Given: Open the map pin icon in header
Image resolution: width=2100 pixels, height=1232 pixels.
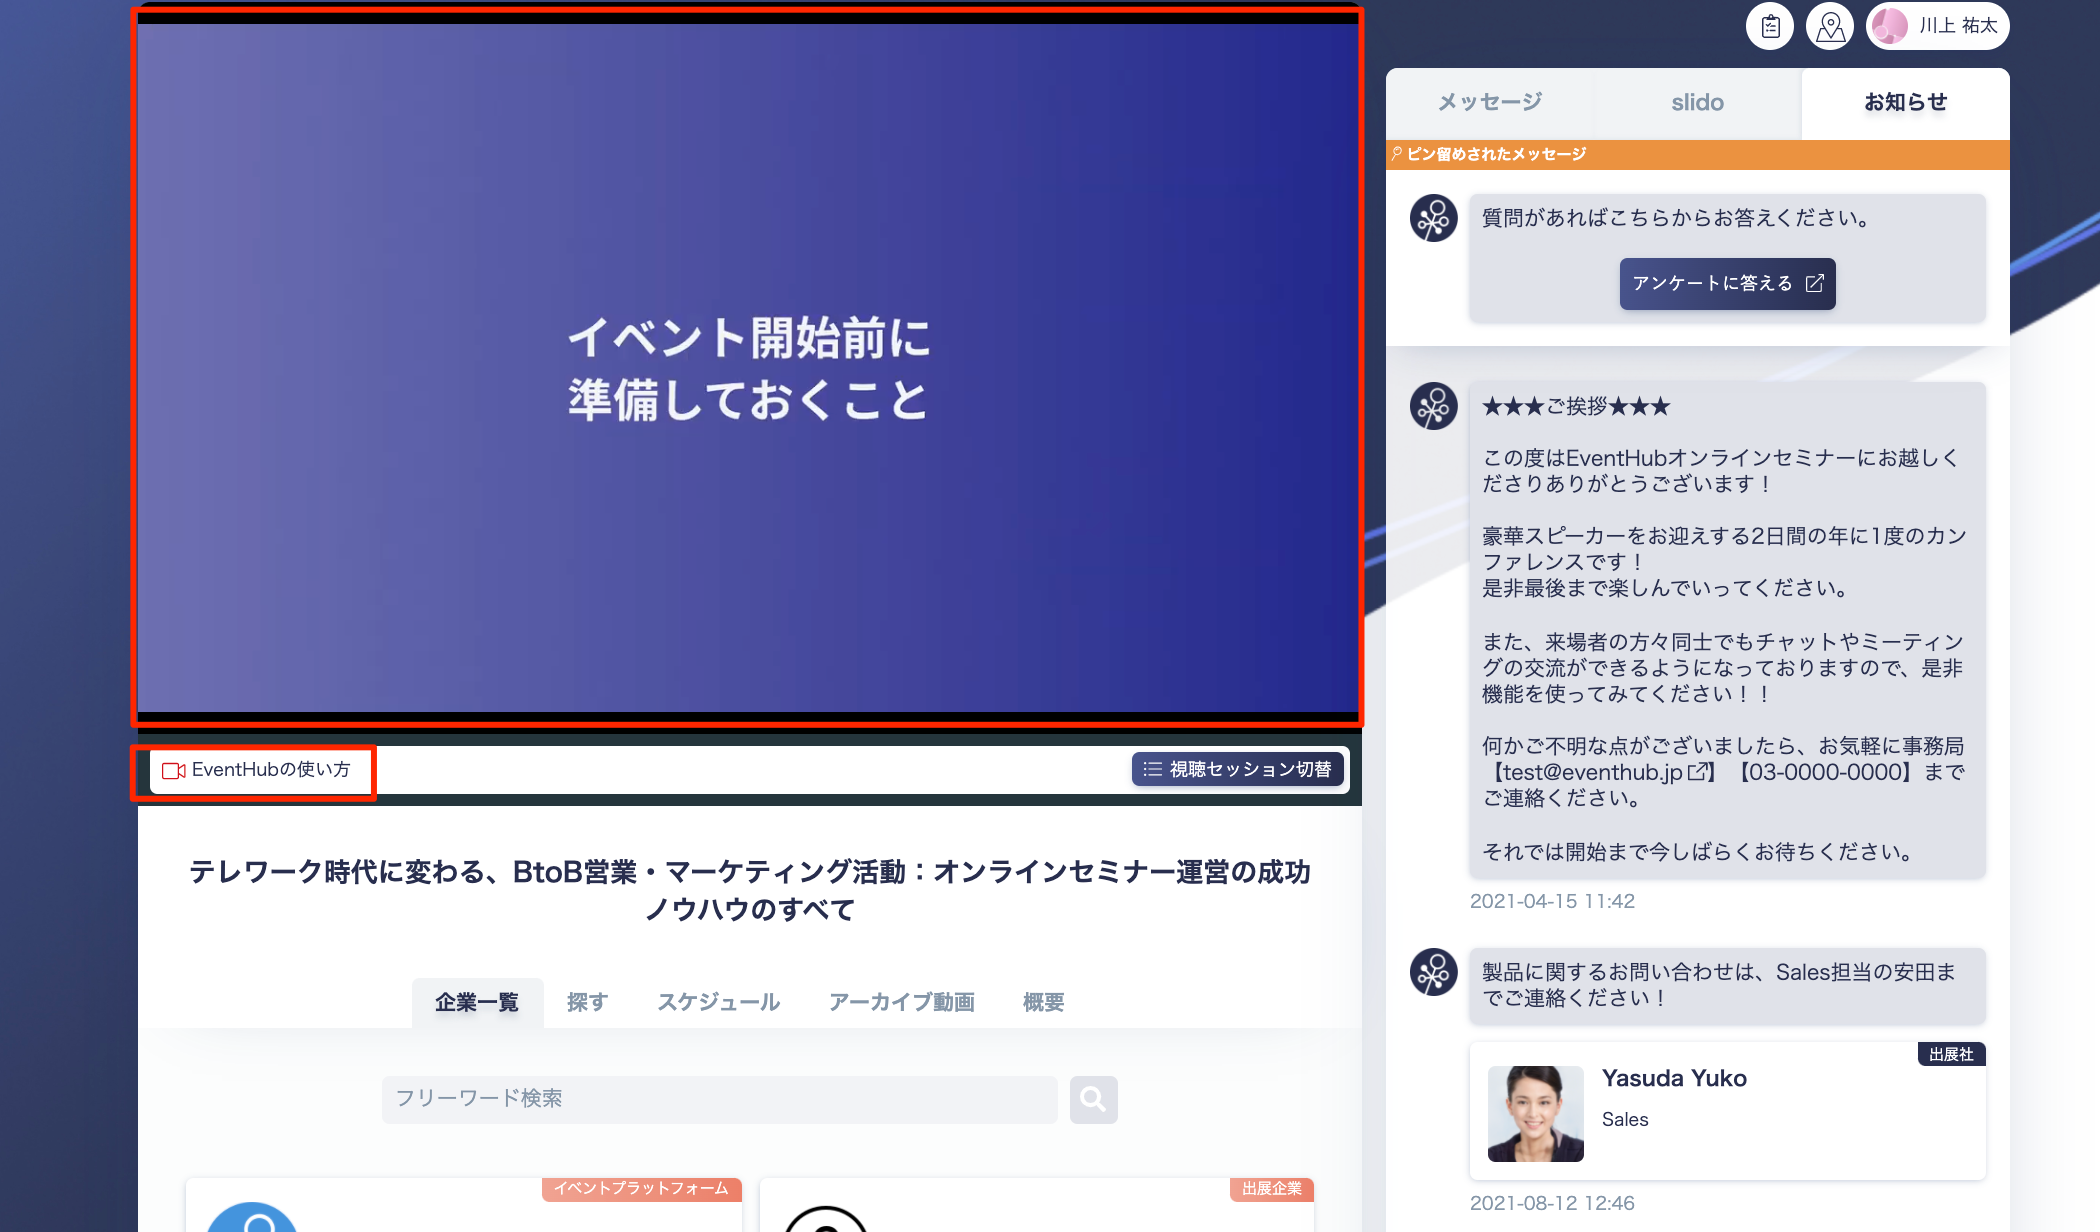Looking at the screenshot, I should [x=1830, y=26].
